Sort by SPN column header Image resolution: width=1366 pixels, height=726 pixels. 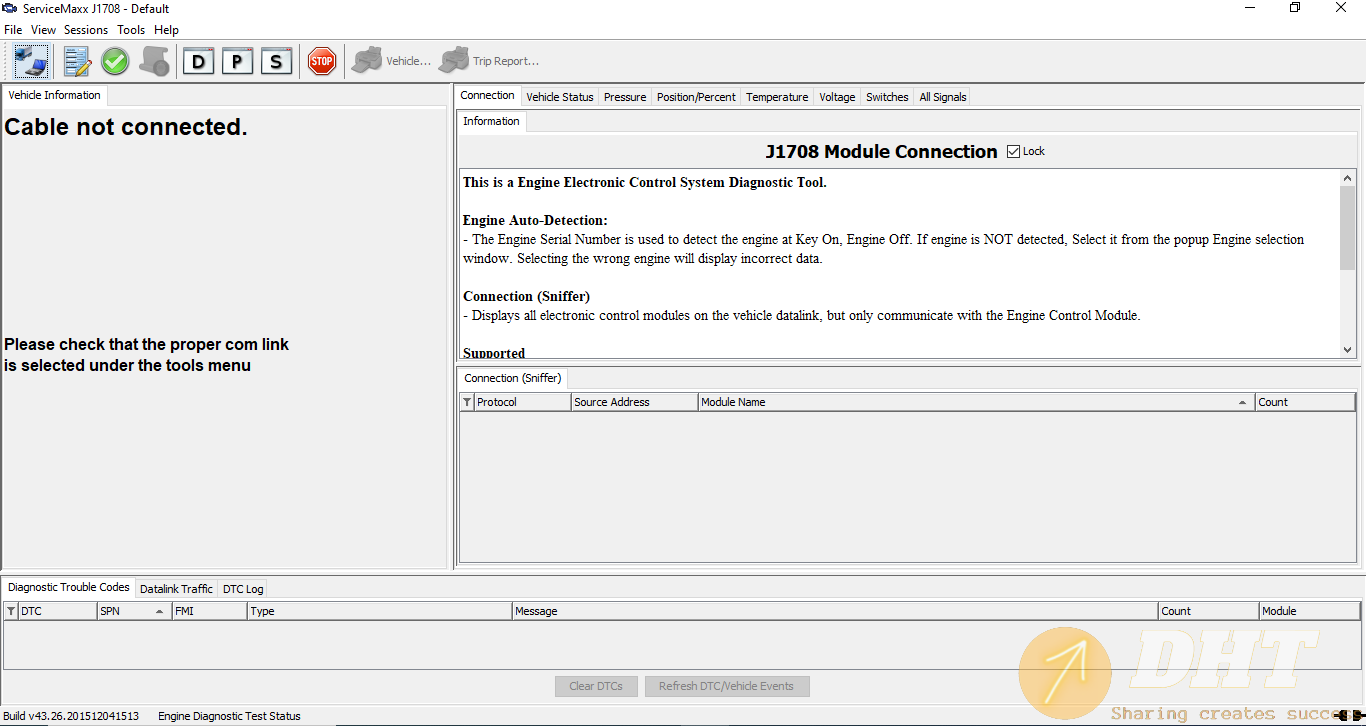[134, 611]
